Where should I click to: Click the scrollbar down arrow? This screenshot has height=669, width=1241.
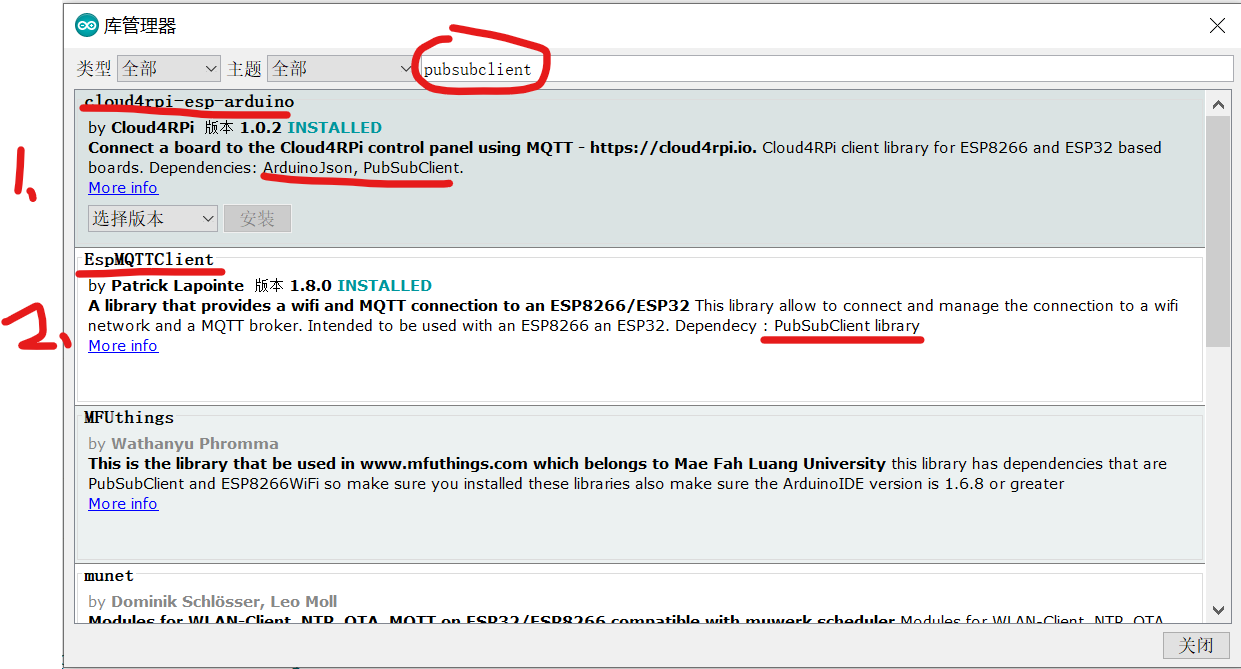tap(1217, 610)
